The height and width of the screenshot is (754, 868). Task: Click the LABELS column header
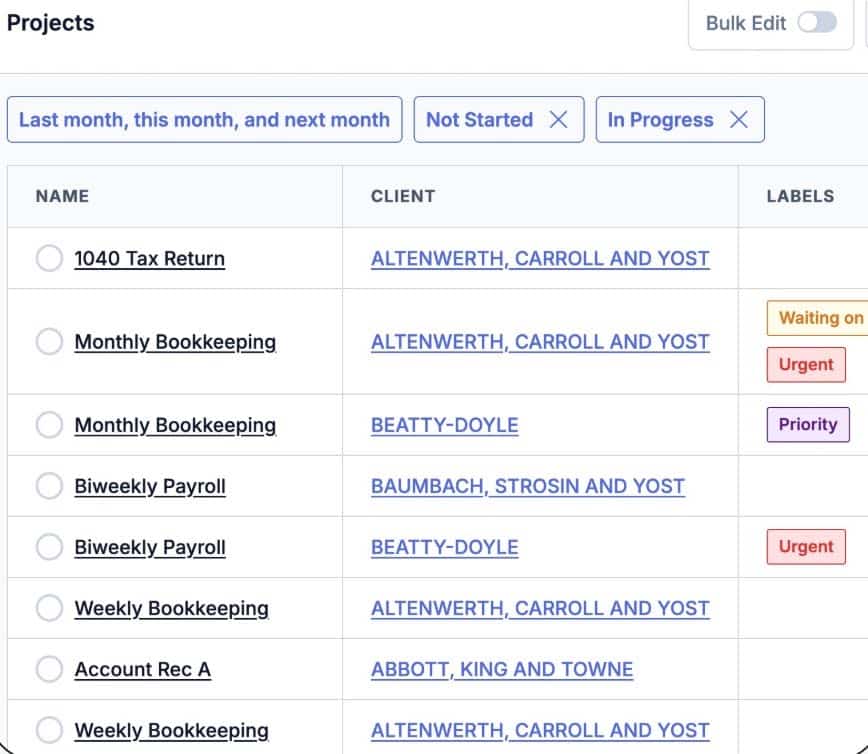pos(801,196)
